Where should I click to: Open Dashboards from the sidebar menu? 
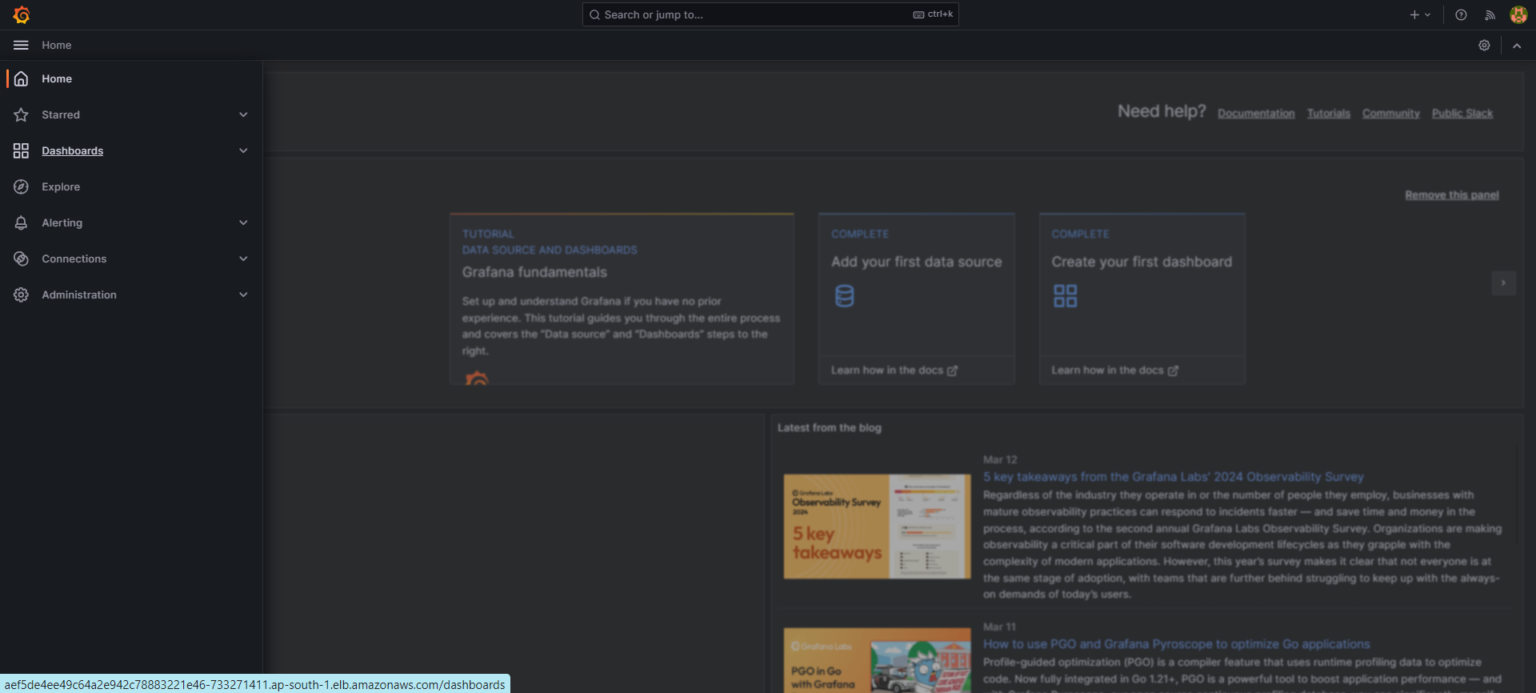coord(72,151)
